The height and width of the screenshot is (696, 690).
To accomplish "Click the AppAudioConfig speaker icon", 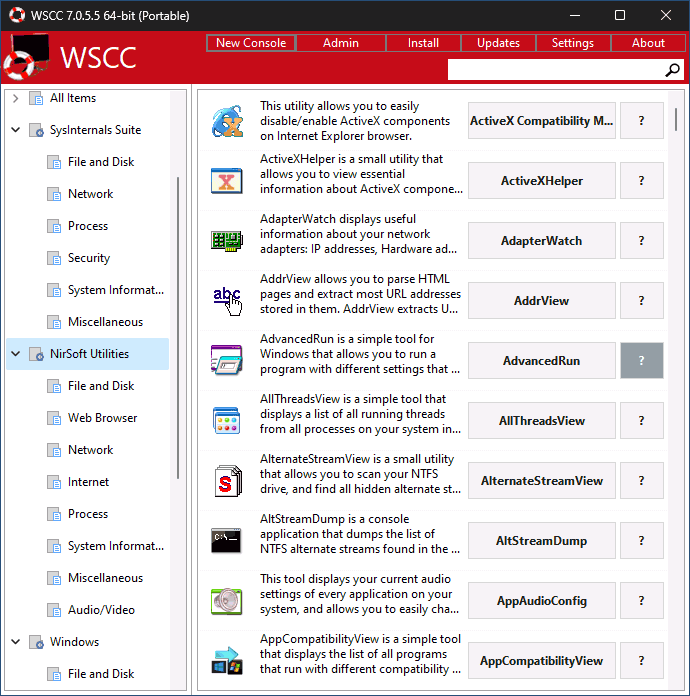I will click(x=226, y=601).
